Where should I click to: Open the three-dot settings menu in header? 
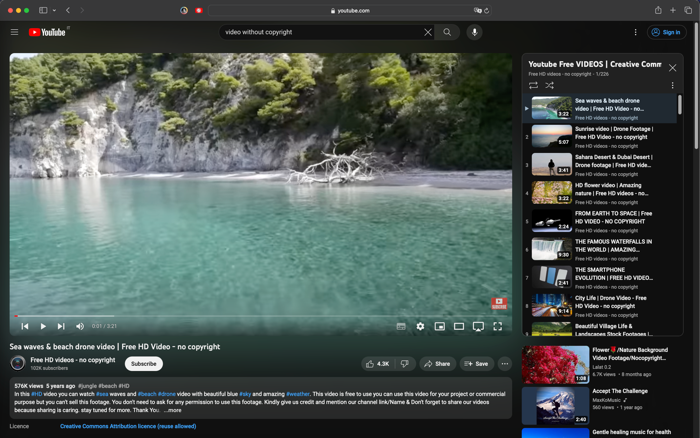(x=635, y=32)
